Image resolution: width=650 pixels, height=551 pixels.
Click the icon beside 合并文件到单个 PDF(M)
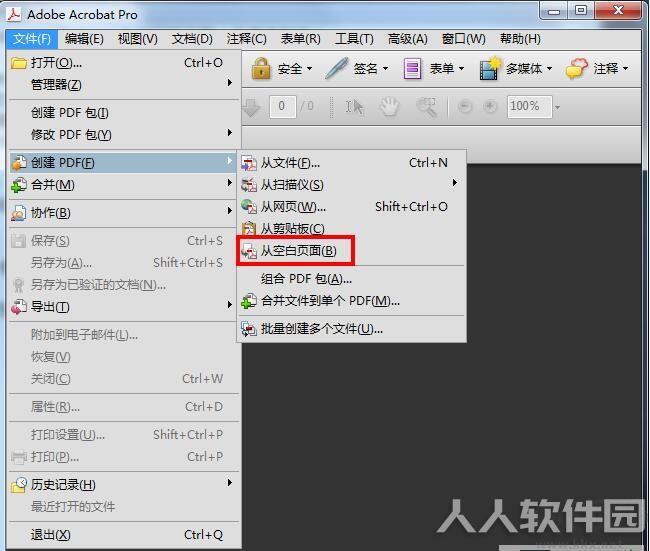(249, 301)
